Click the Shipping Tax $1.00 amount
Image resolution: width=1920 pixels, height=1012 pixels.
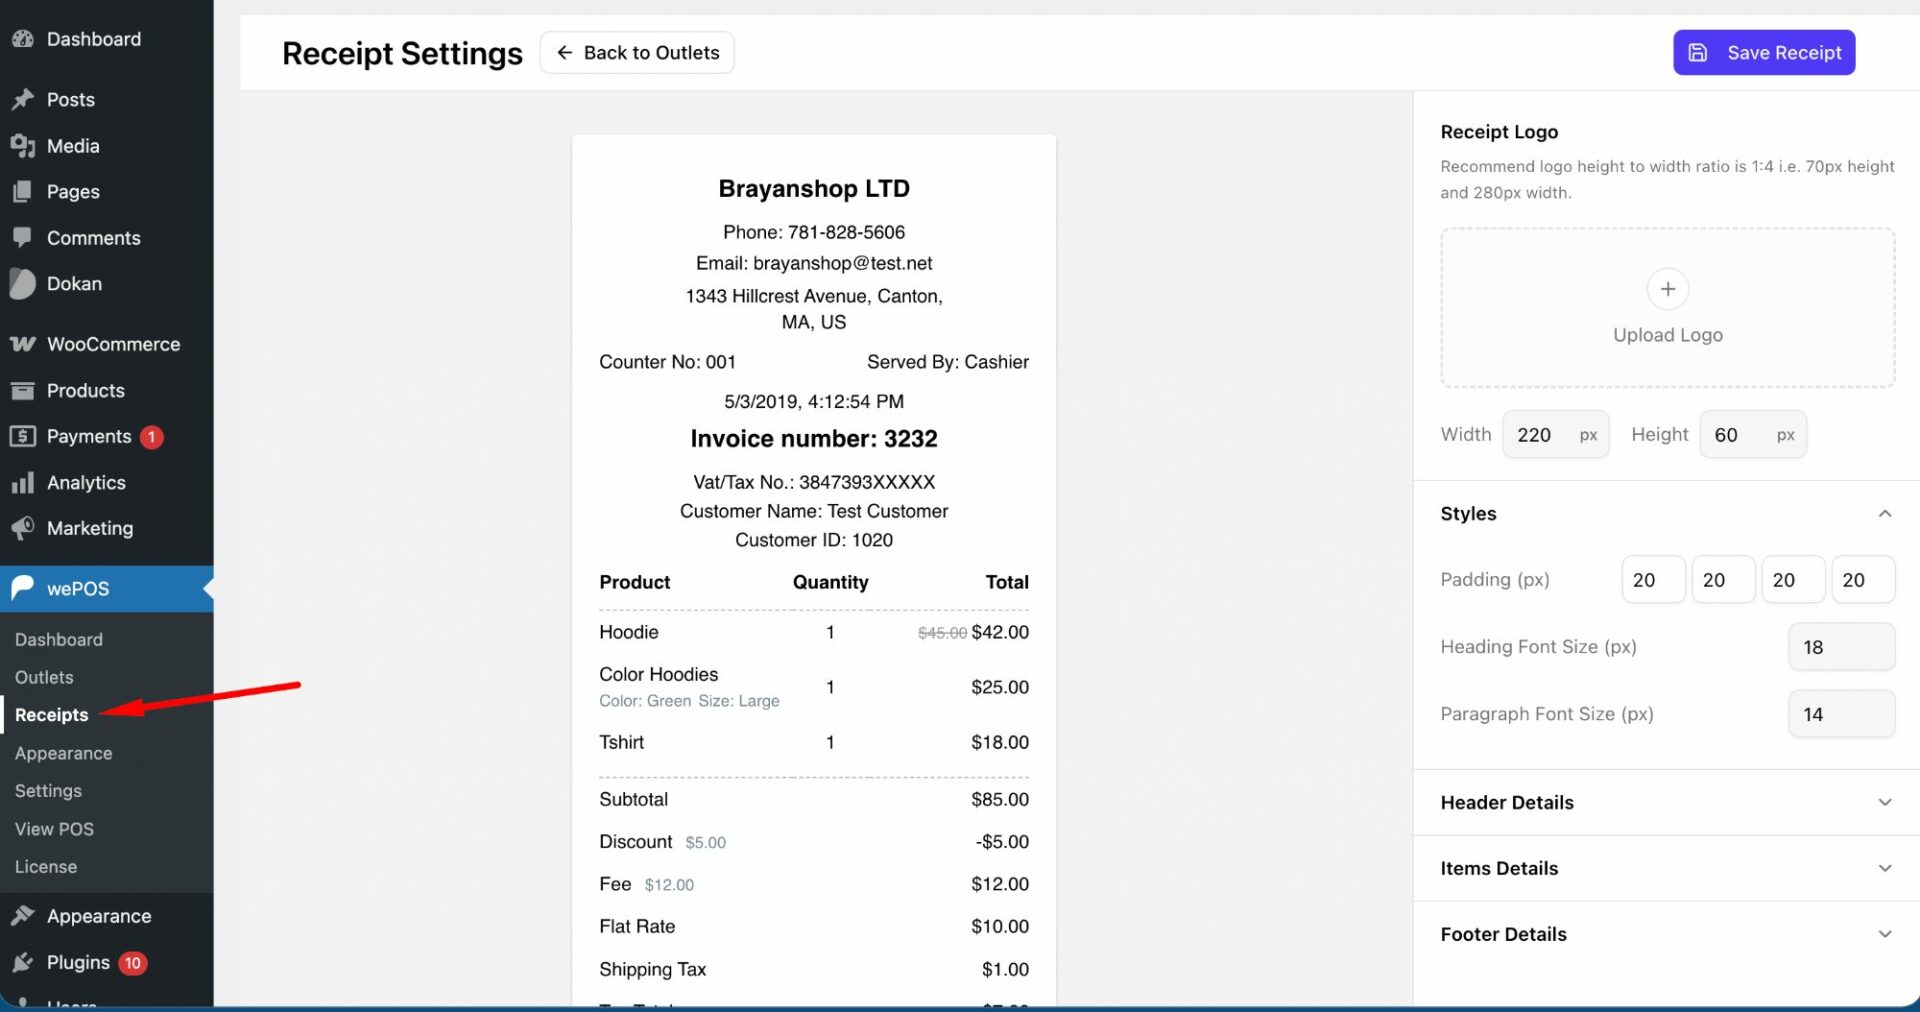[1005, 969]
